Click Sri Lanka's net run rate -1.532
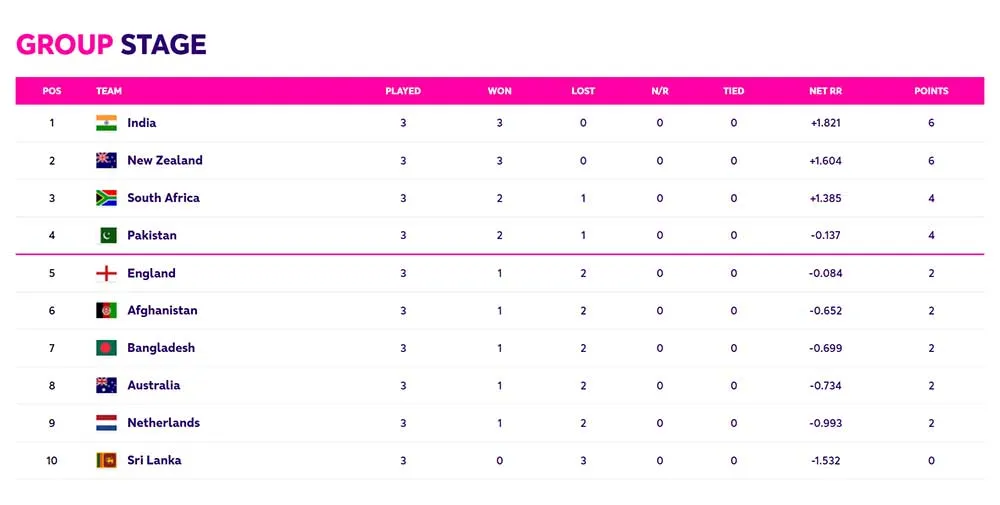The image size is (1000, 505). tap(825, 460)
